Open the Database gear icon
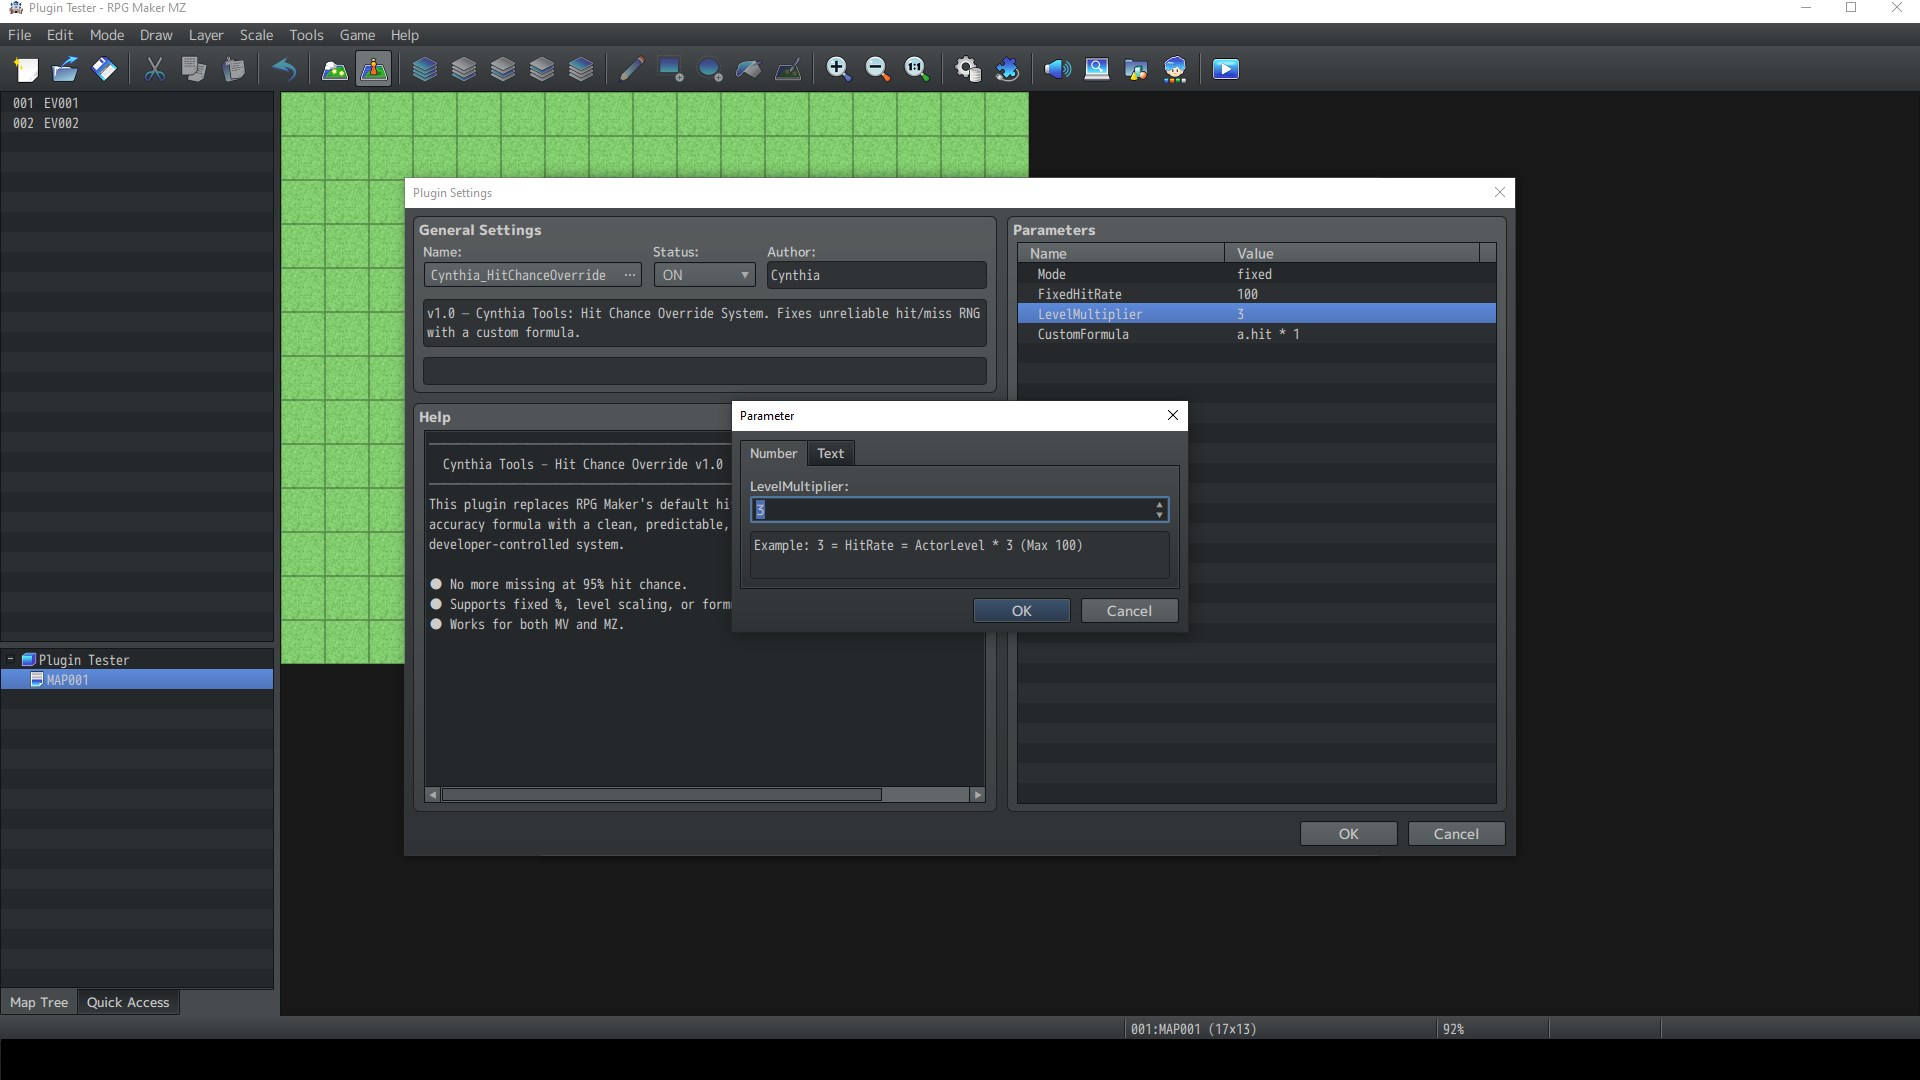The width and height of the screenshot is (1920, 1080). click(967, 69)
